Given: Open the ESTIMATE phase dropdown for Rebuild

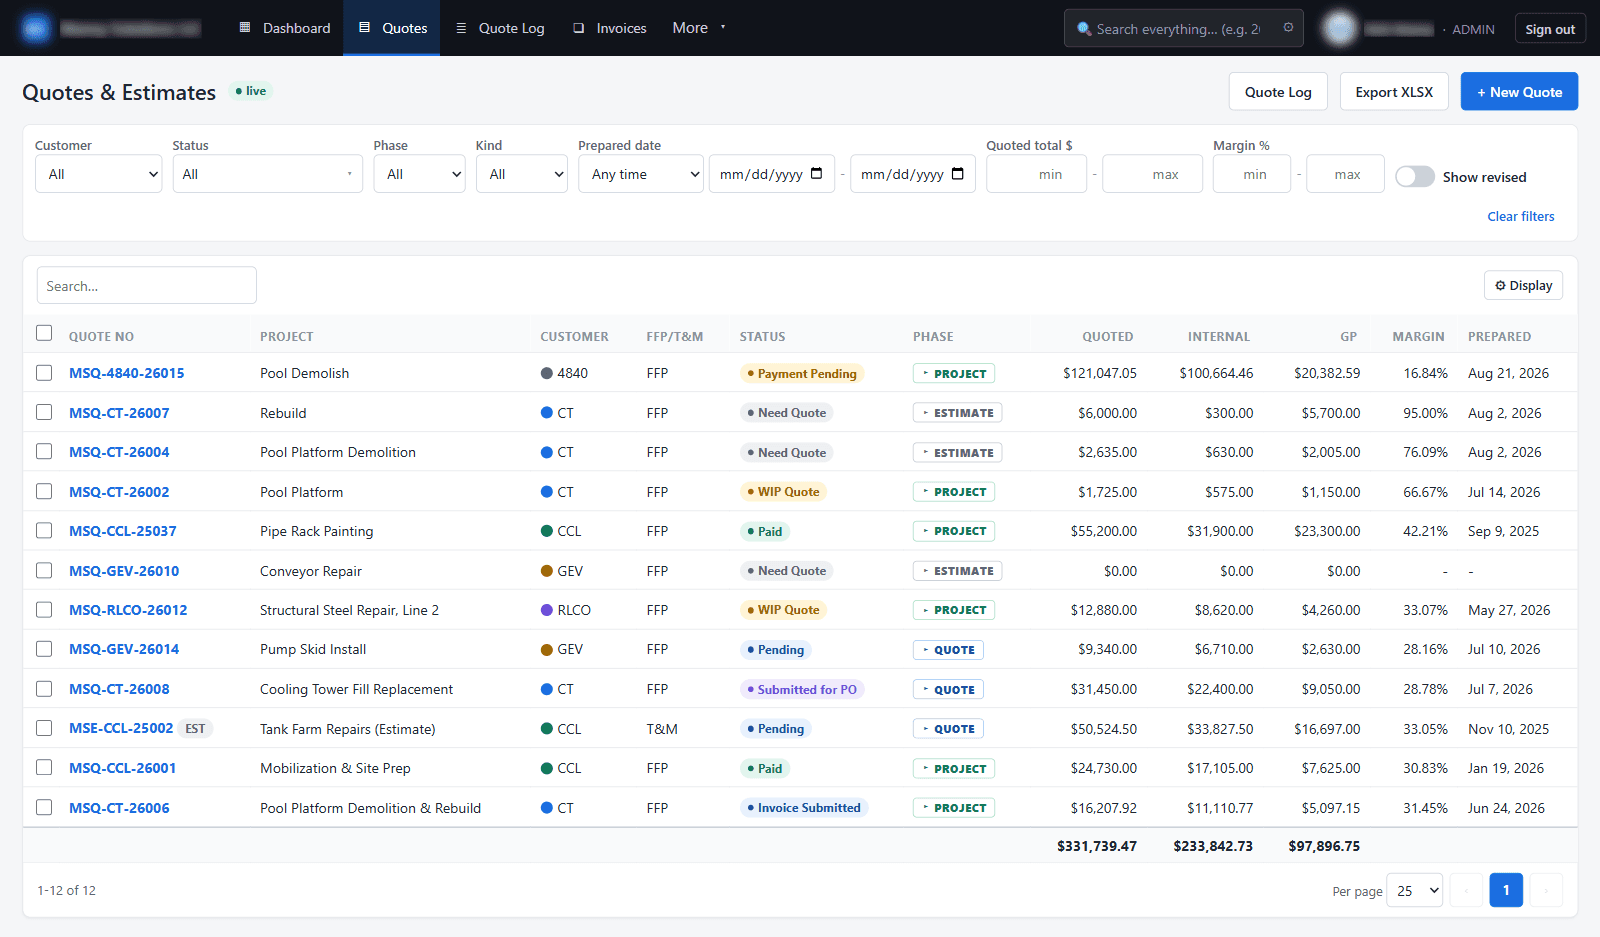Looking at the screenshot, I should pos(958,413).
